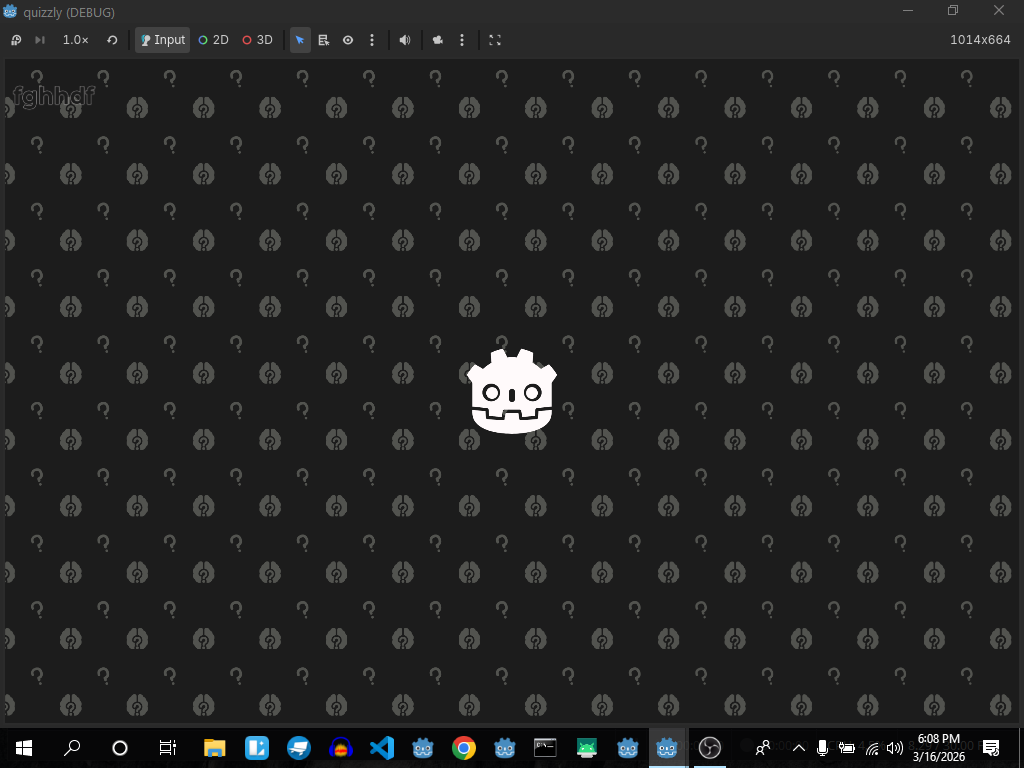Open OBS Studio from taskbar
The width and height of the screenshot is (1024, 768).
tap(709, 748)
